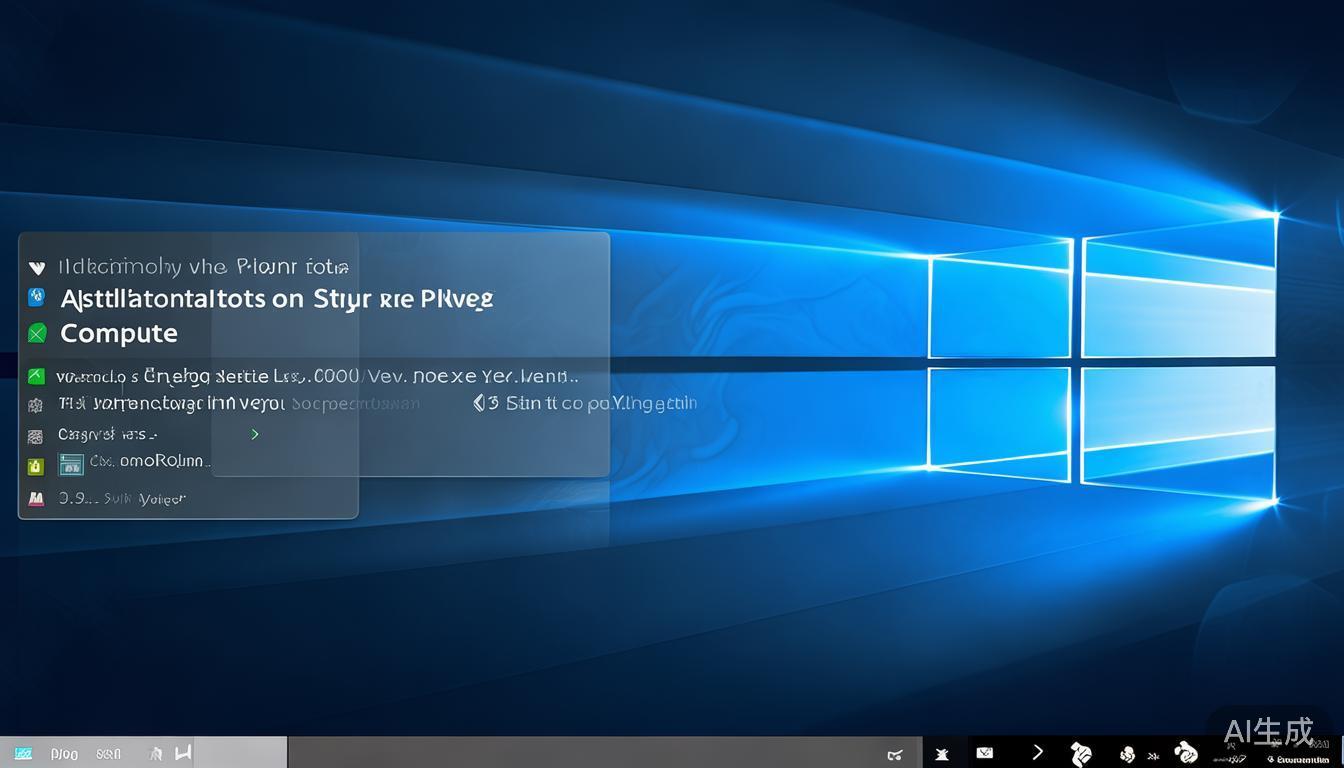
Task: Expand tray with the right-chevron arrow
Action: (x=1037, y=752)
